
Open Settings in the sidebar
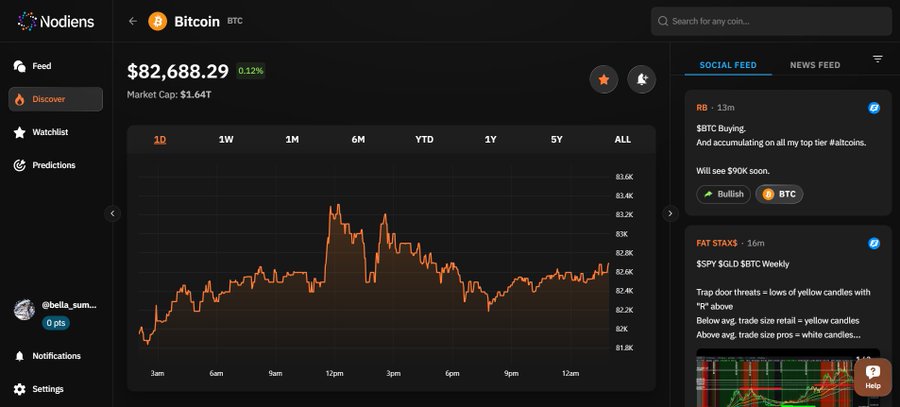pyautogui.click(x=56, y=389)
